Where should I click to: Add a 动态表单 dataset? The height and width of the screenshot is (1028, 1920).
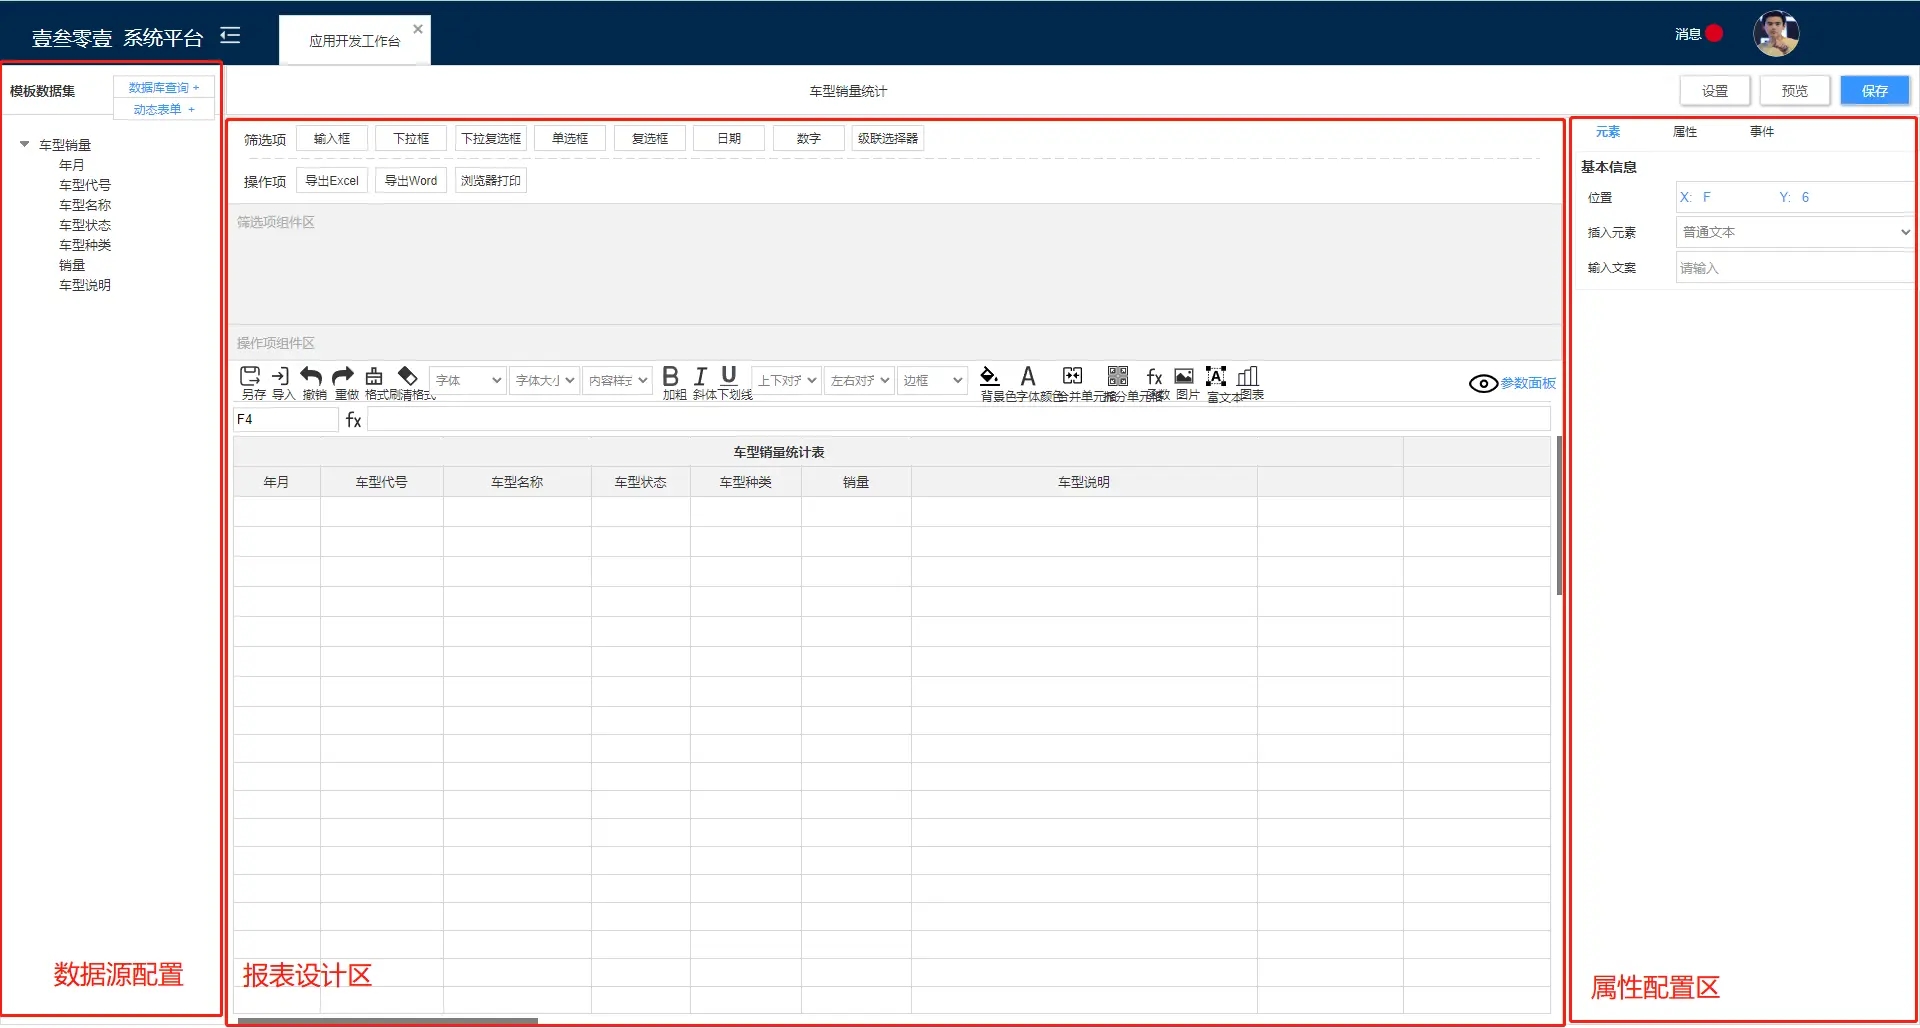click(164, 110)
